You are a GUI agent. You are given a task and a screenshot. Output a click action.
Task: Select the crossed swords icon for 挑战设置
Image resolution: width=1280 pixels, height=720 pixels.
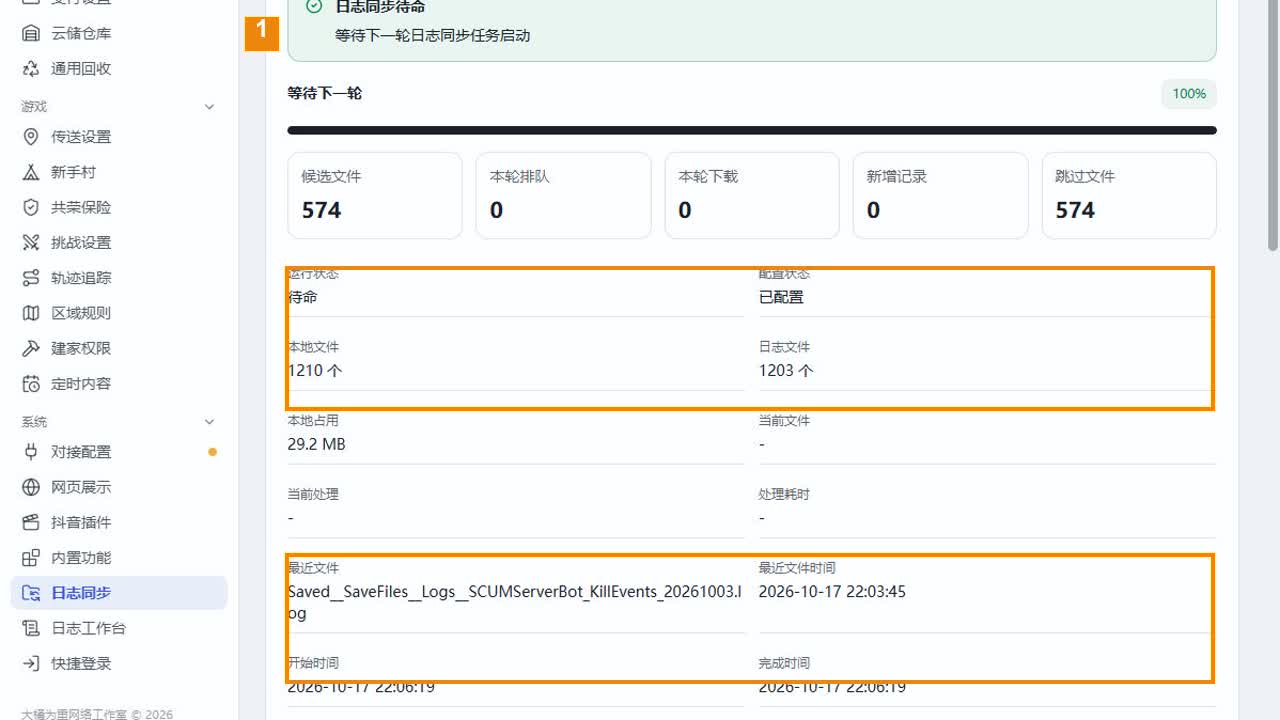click(x=31, y=242)
